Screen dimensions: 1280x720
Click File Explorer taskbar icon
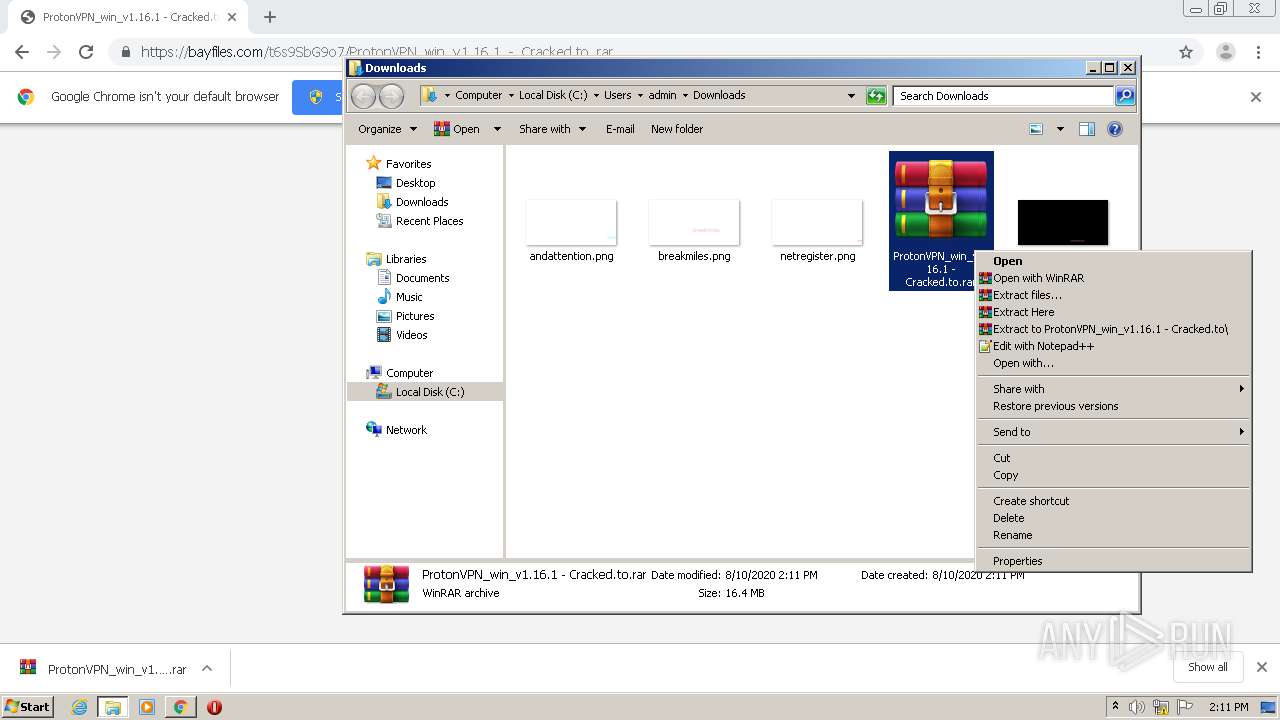point(113,707)
